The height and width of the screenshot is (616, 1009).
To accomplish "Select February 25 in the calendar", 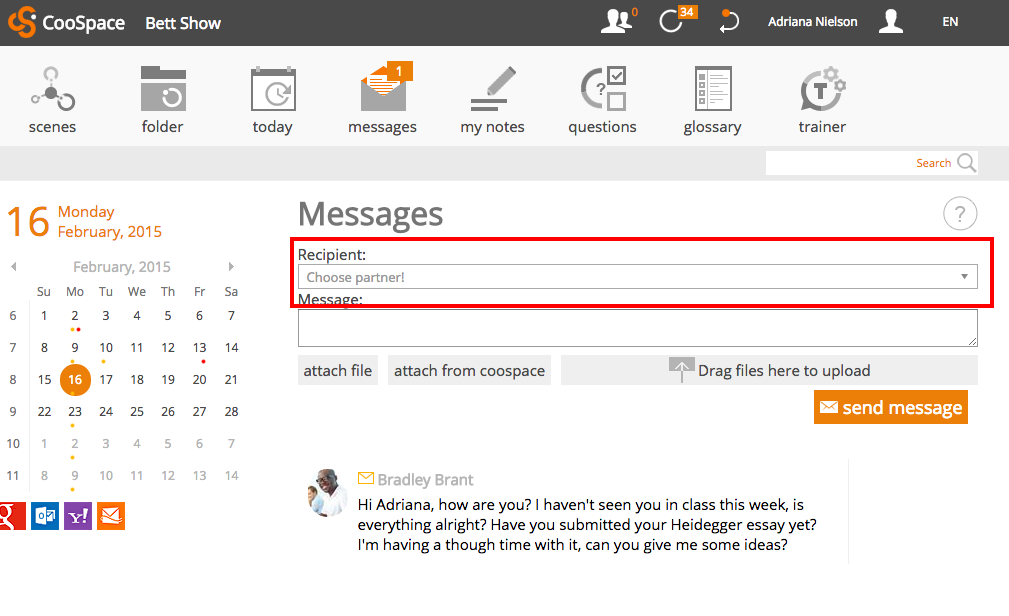I will (137, 411).
